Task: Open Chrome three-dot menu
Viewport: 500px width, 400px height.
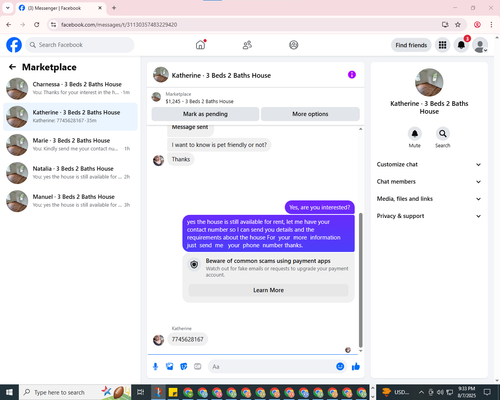Action: (x=491, y=25)
